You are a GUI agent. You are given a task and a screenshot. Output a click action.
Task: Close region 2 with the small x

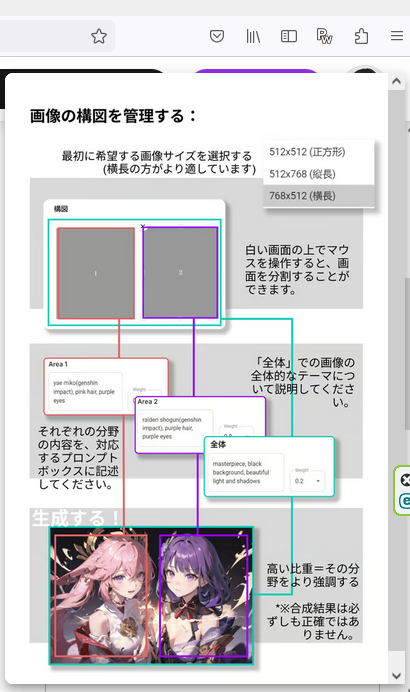[143, 226]
